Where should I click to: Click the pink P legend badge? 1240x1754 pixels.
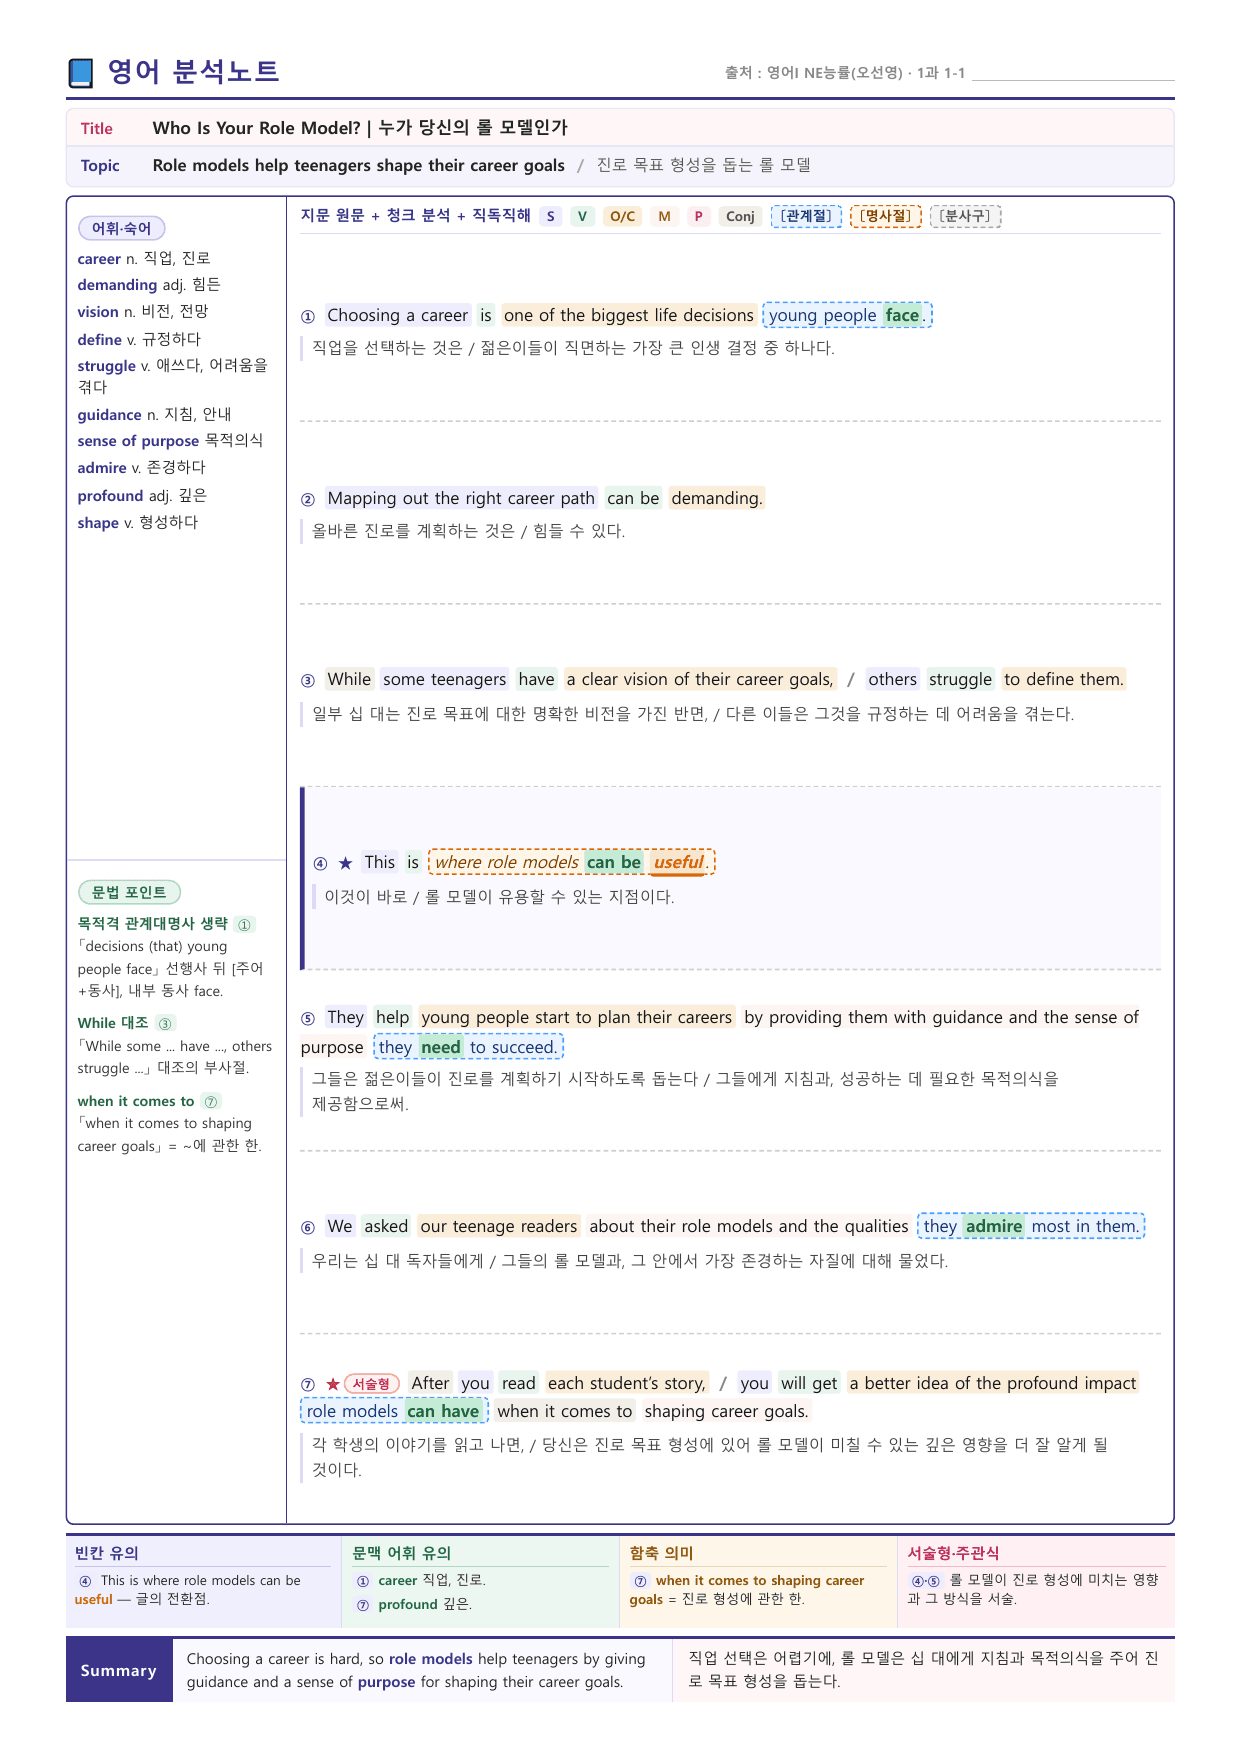698,216
